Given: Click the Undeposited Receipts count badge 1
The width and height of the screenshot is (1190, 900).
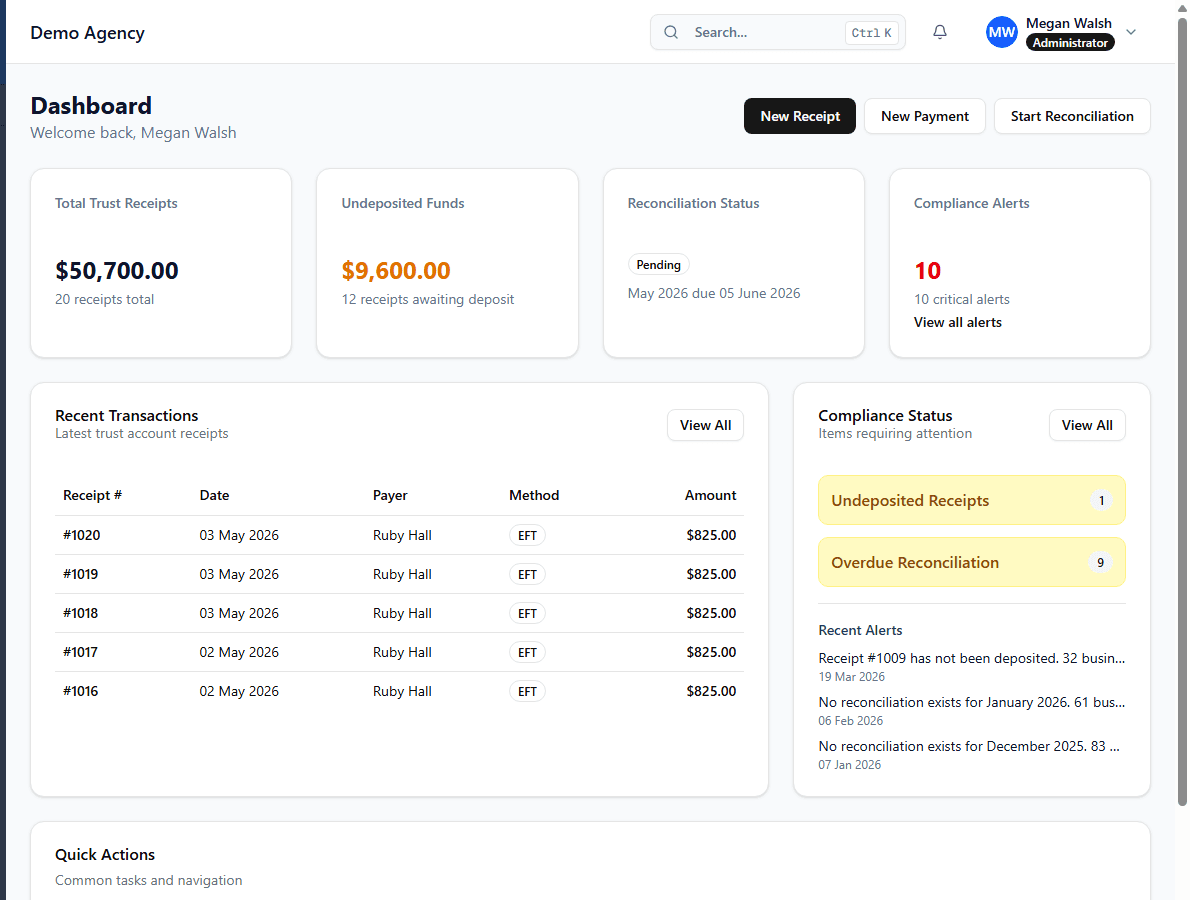Looking at the screenshot, I should (x=1101, y=500).
